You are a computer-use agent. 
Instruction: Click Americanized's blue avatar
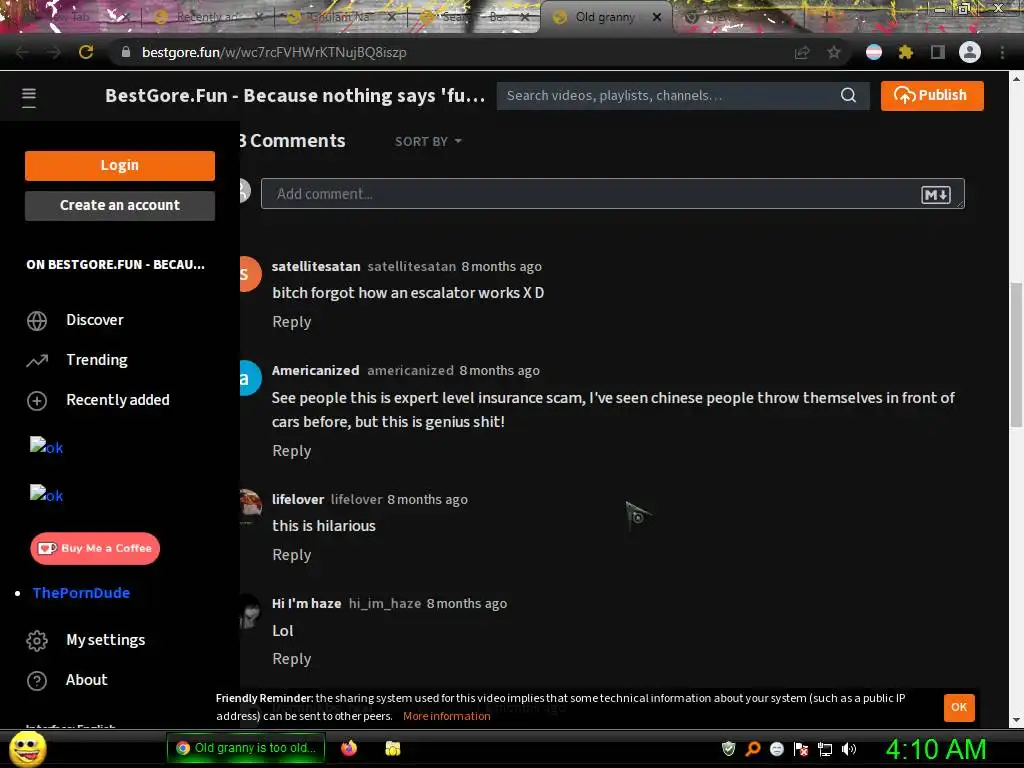249,378
